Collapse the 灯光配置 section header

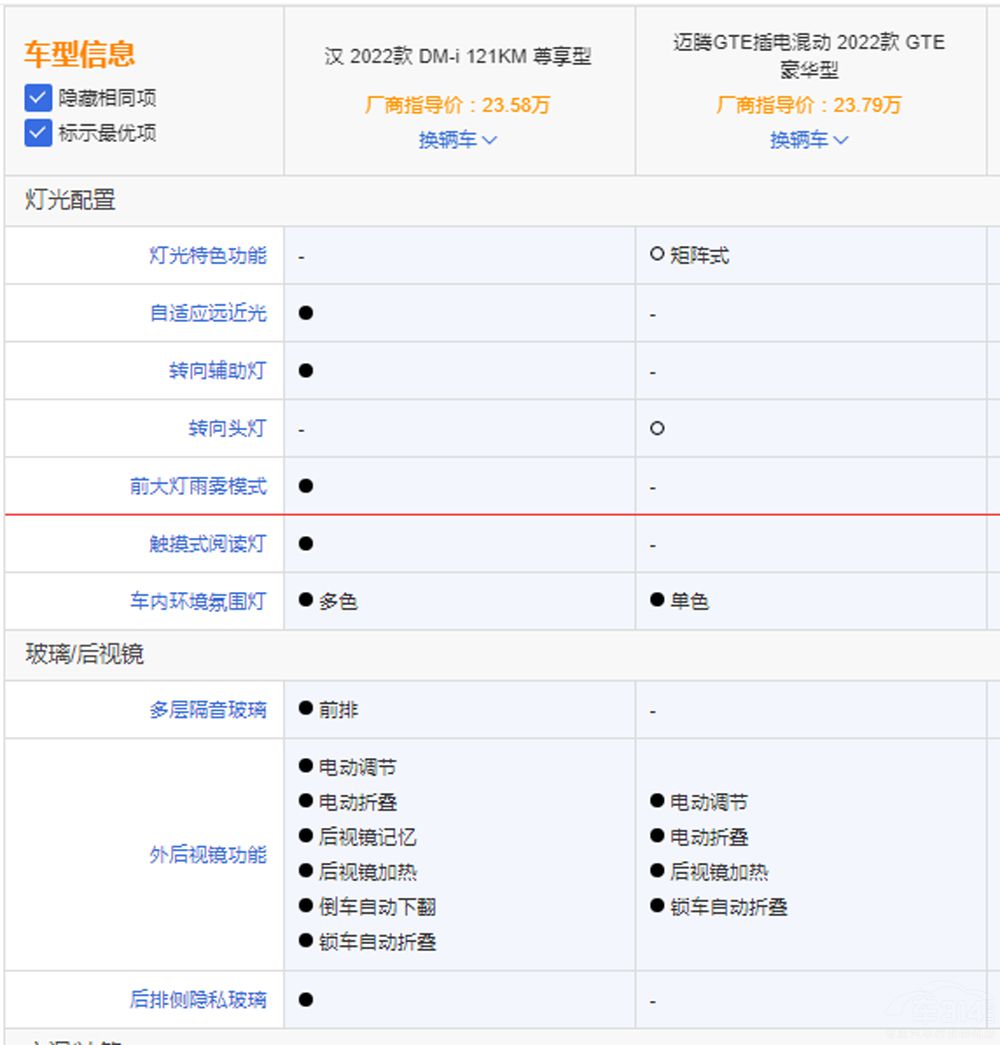pos(70,200)
